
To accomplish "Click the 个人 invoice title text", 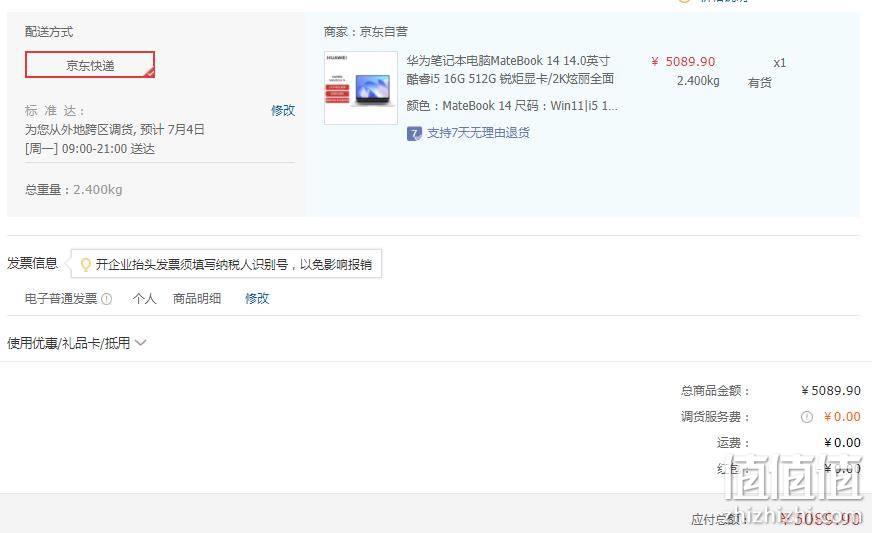I will click(x=144, y=299).
